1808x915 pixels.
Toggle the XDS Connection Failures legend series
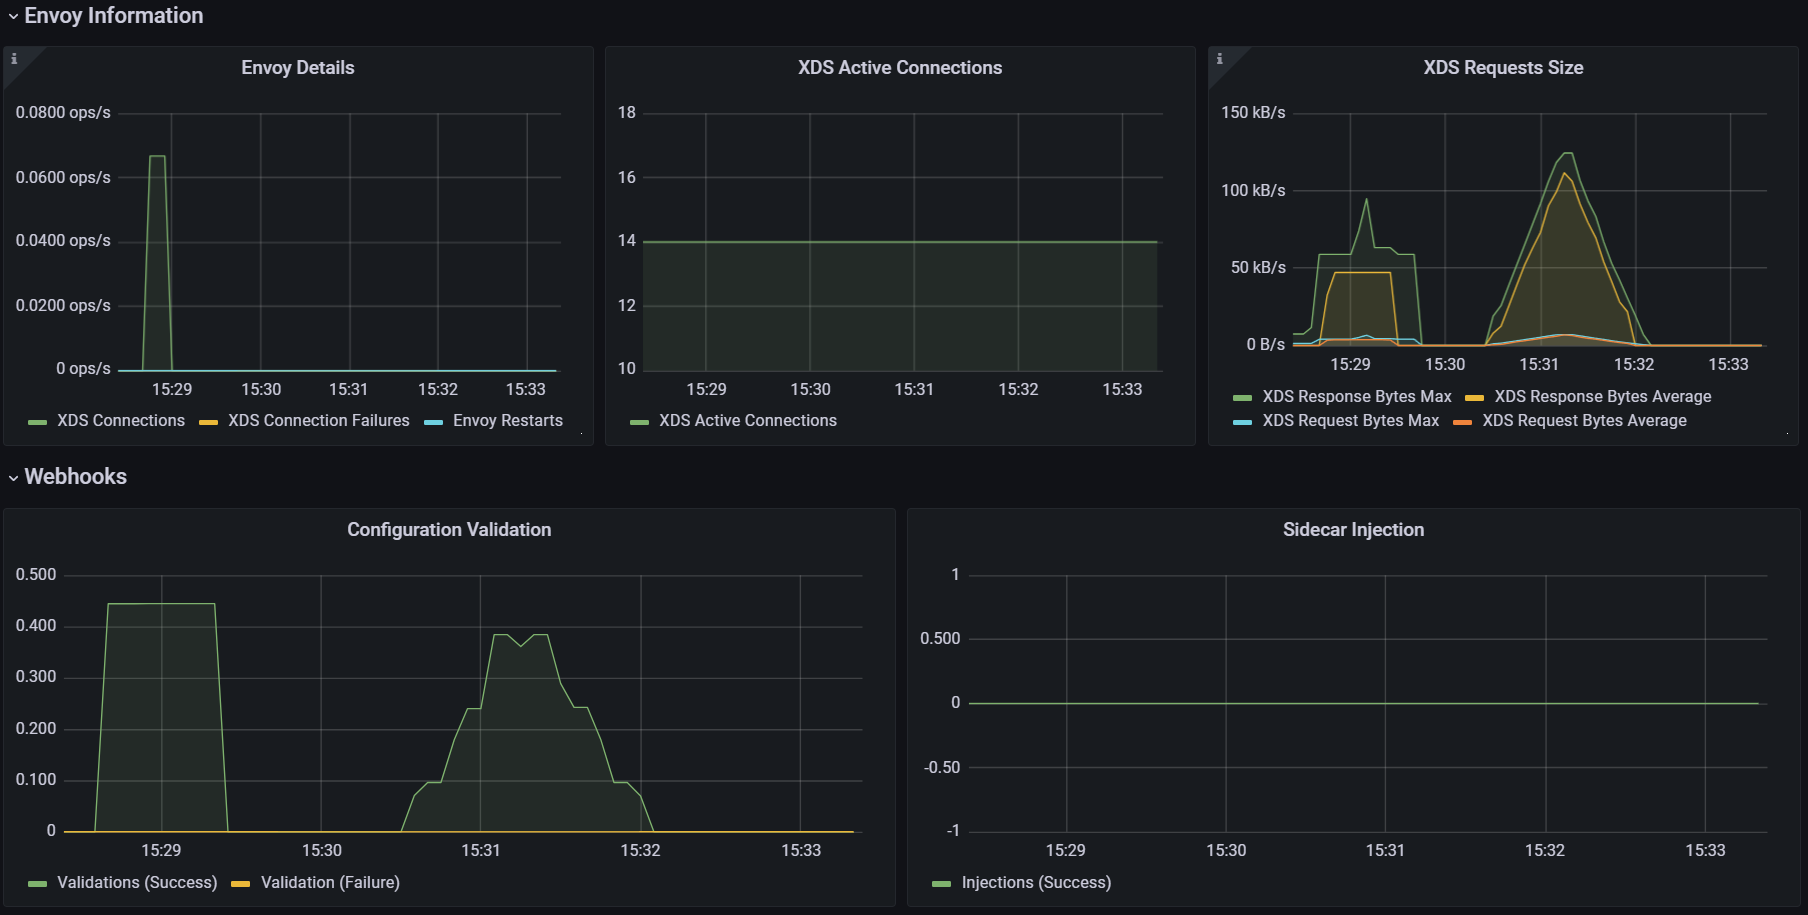coord(319,421)
